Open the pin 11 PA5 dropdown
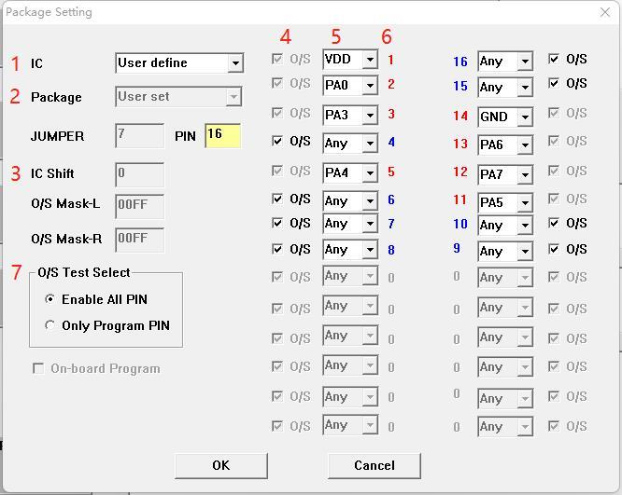The height and width of the screenshot is (496, 622). 505,203
